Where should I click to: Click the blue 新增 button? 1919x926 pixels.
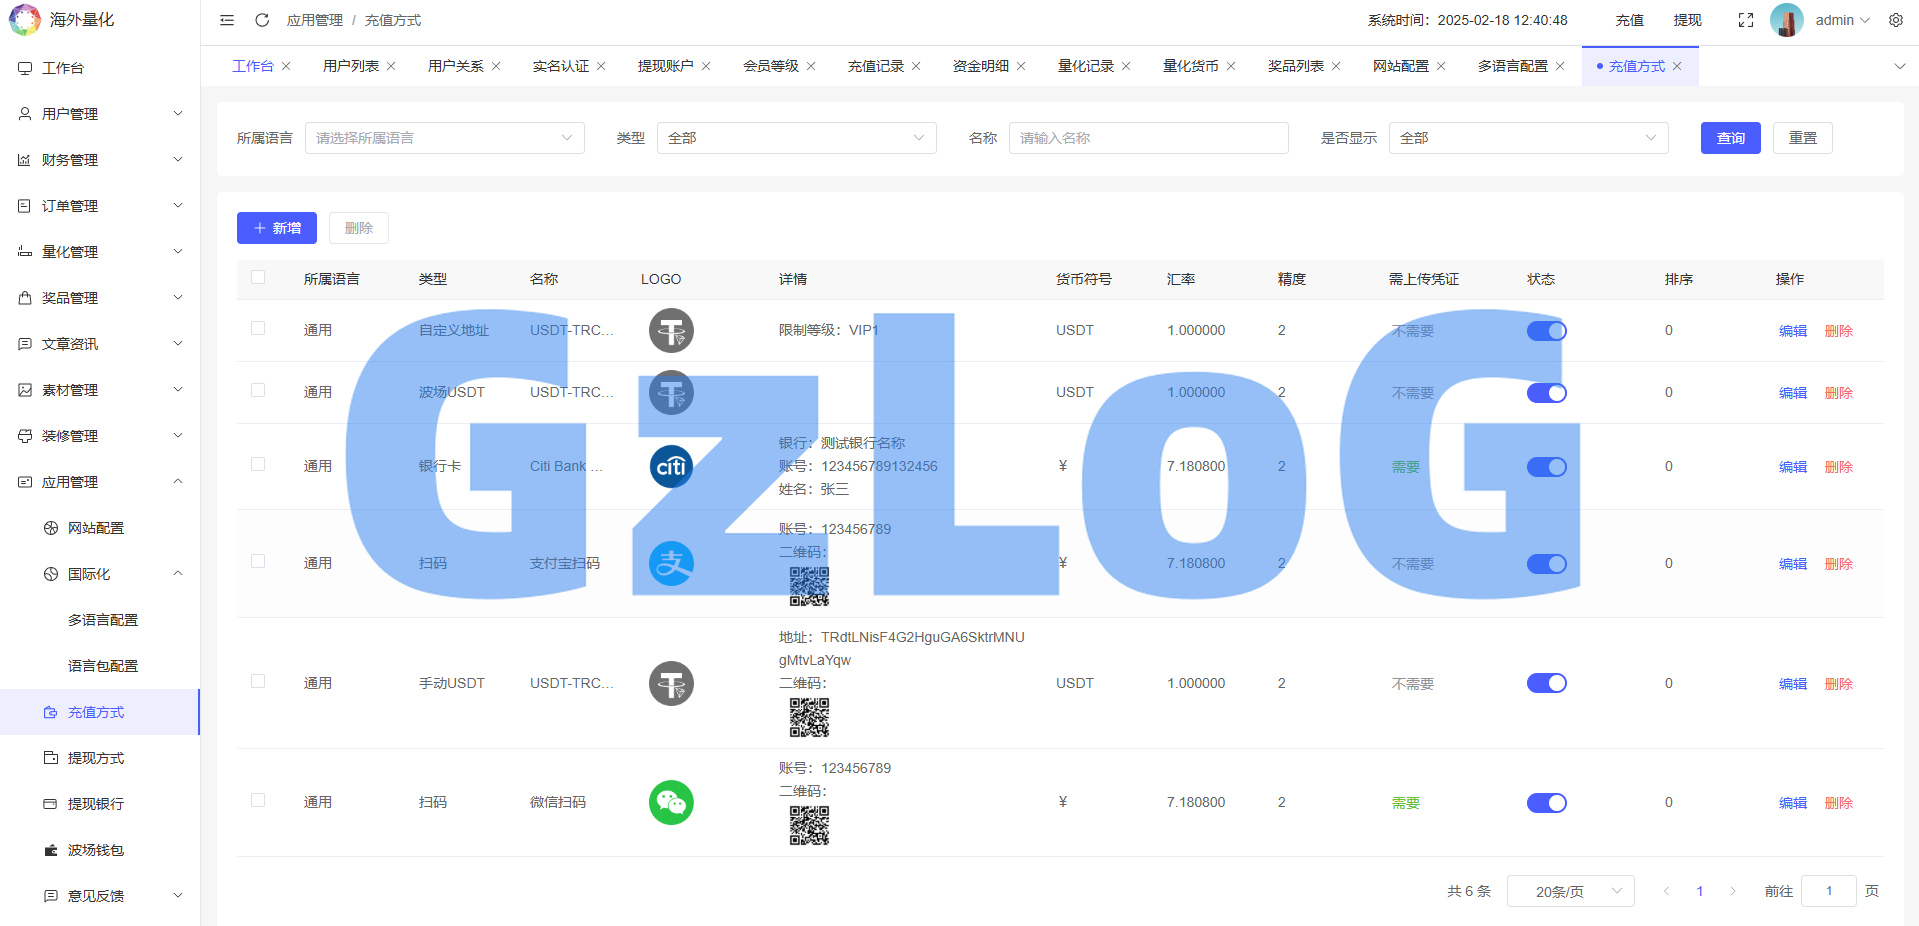tap(277, 228)
